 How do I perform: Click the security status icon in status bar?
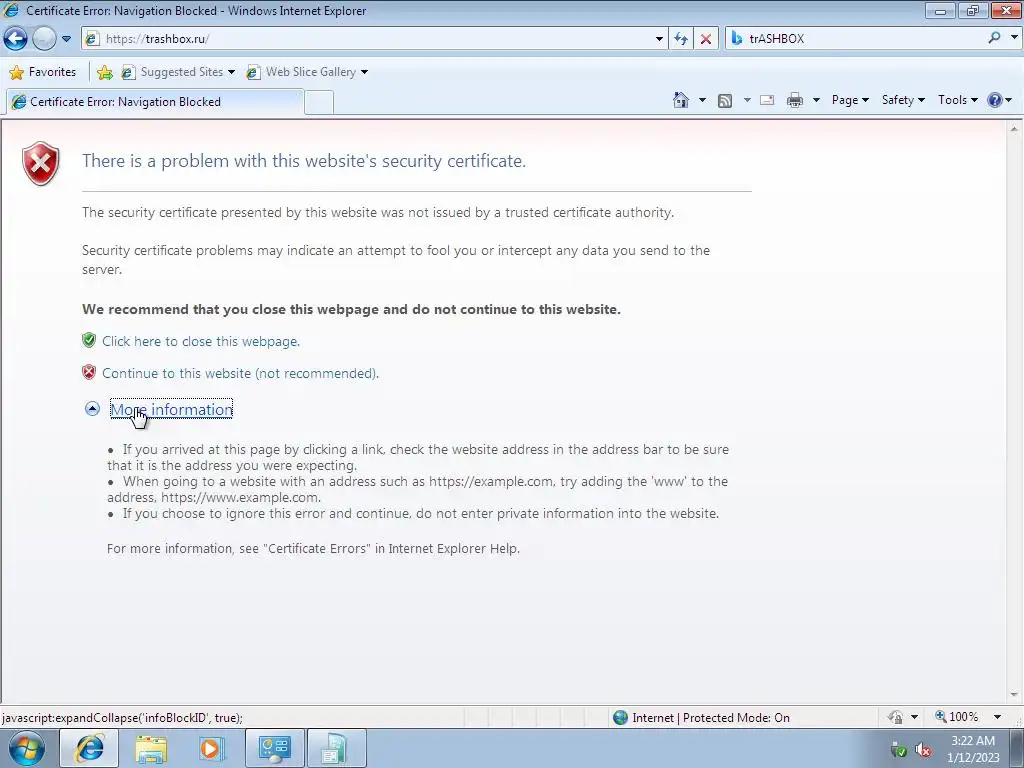click(895, 718)
